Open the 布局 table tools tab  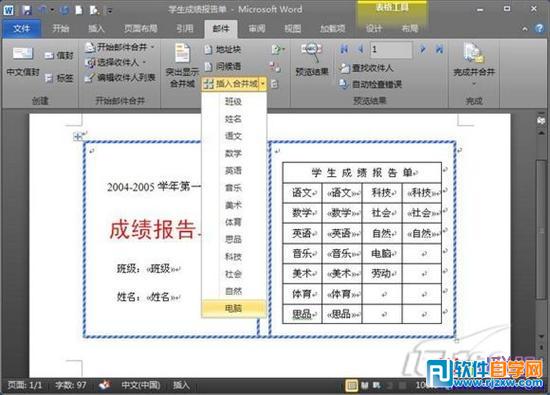pos(410,28)
